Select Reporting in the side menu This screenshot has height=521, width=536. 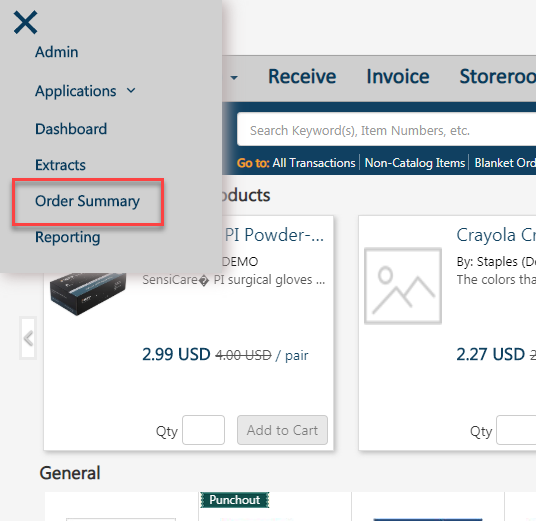[68, 237]
